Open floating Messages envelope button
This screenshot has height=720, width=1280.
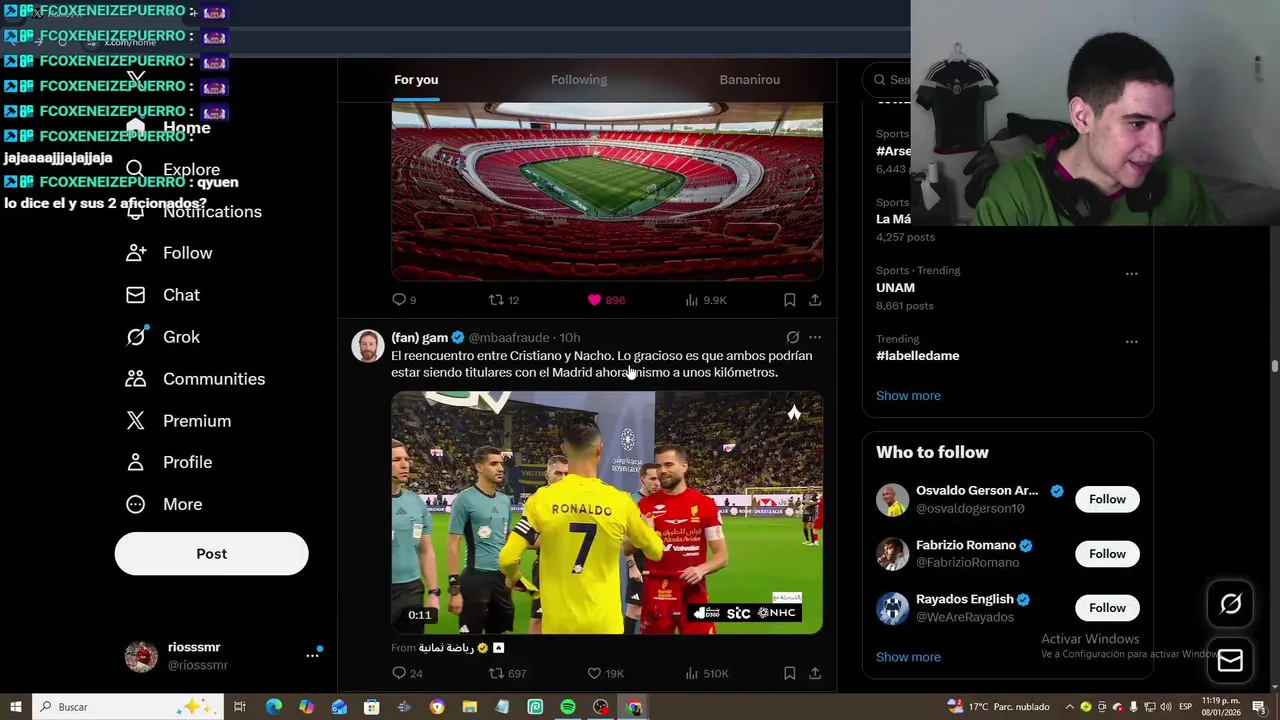[1230, 660]
